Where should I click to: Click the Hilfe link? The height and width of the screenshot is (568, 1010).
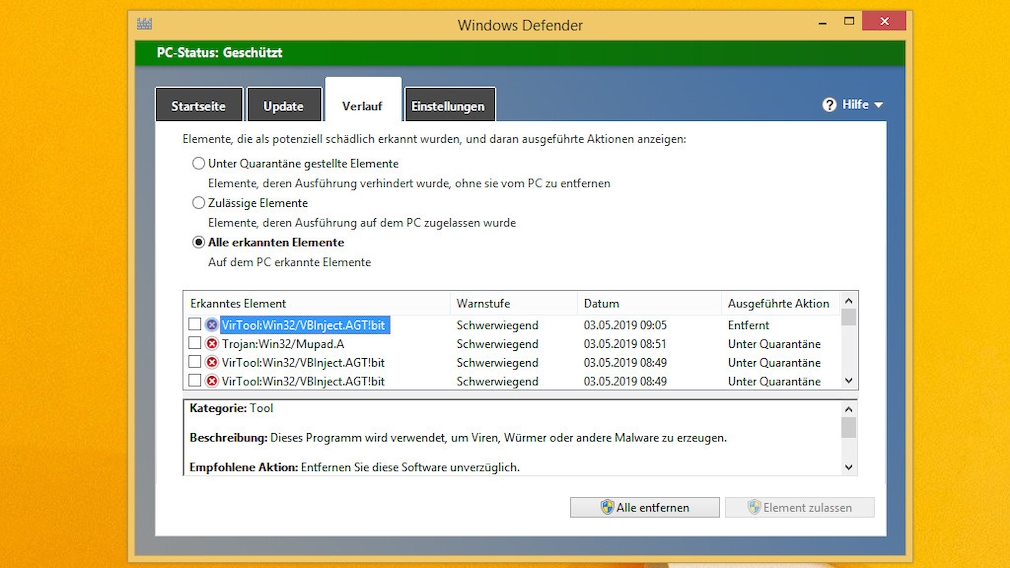click(855, 104)
